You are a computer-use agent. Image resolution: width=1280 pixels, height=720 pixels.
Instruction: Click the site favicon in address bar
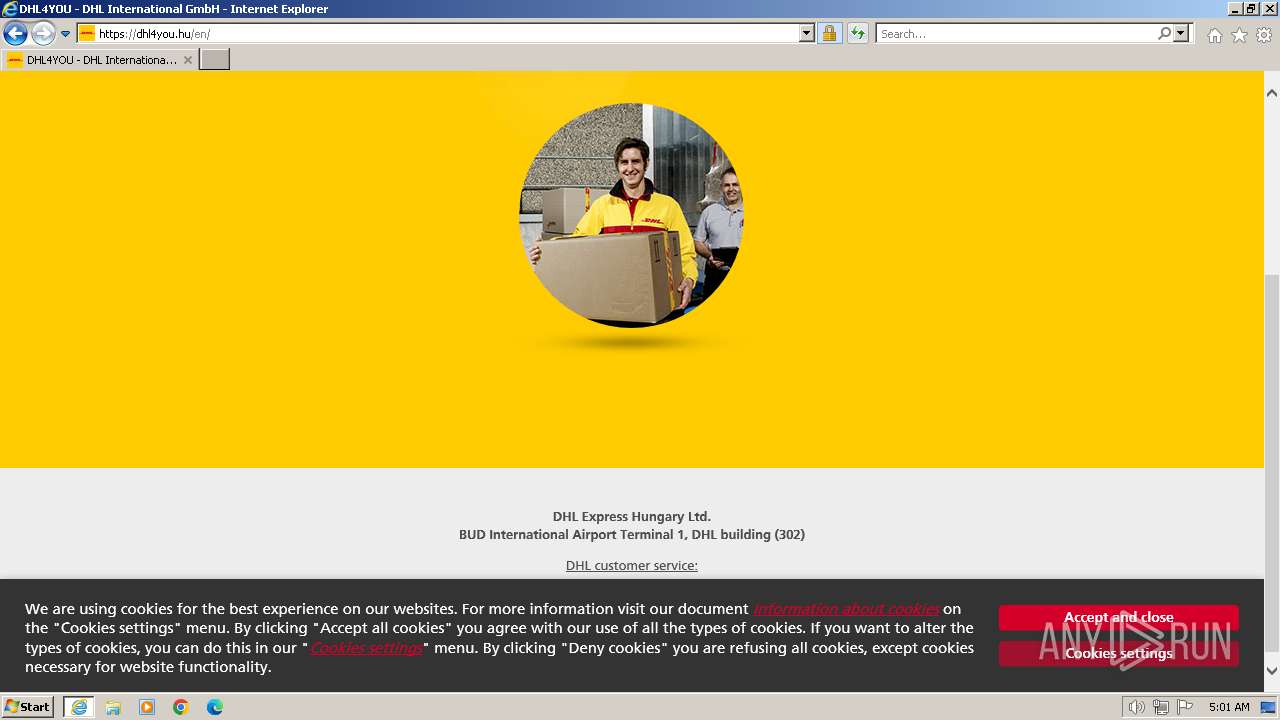click(x=87, y=34)
